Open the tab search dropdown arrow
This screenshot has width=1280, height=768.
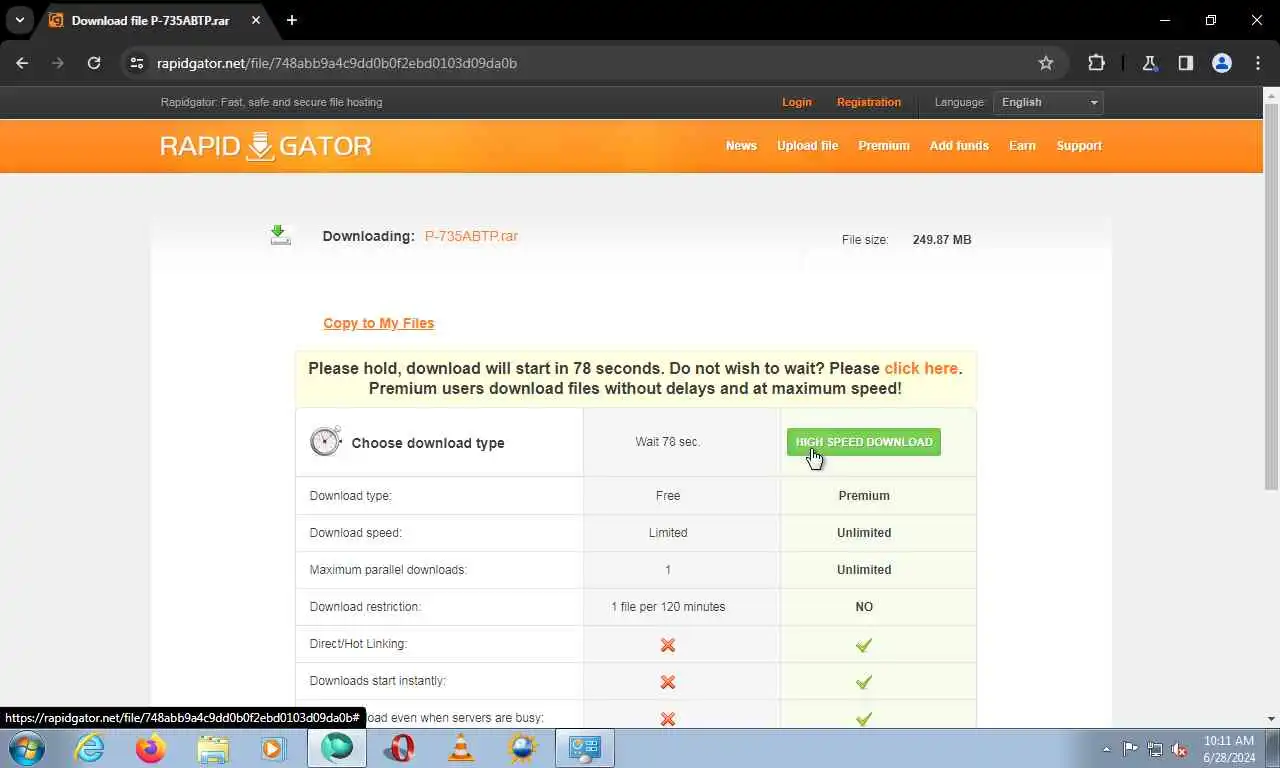click(x=19, y=20)
